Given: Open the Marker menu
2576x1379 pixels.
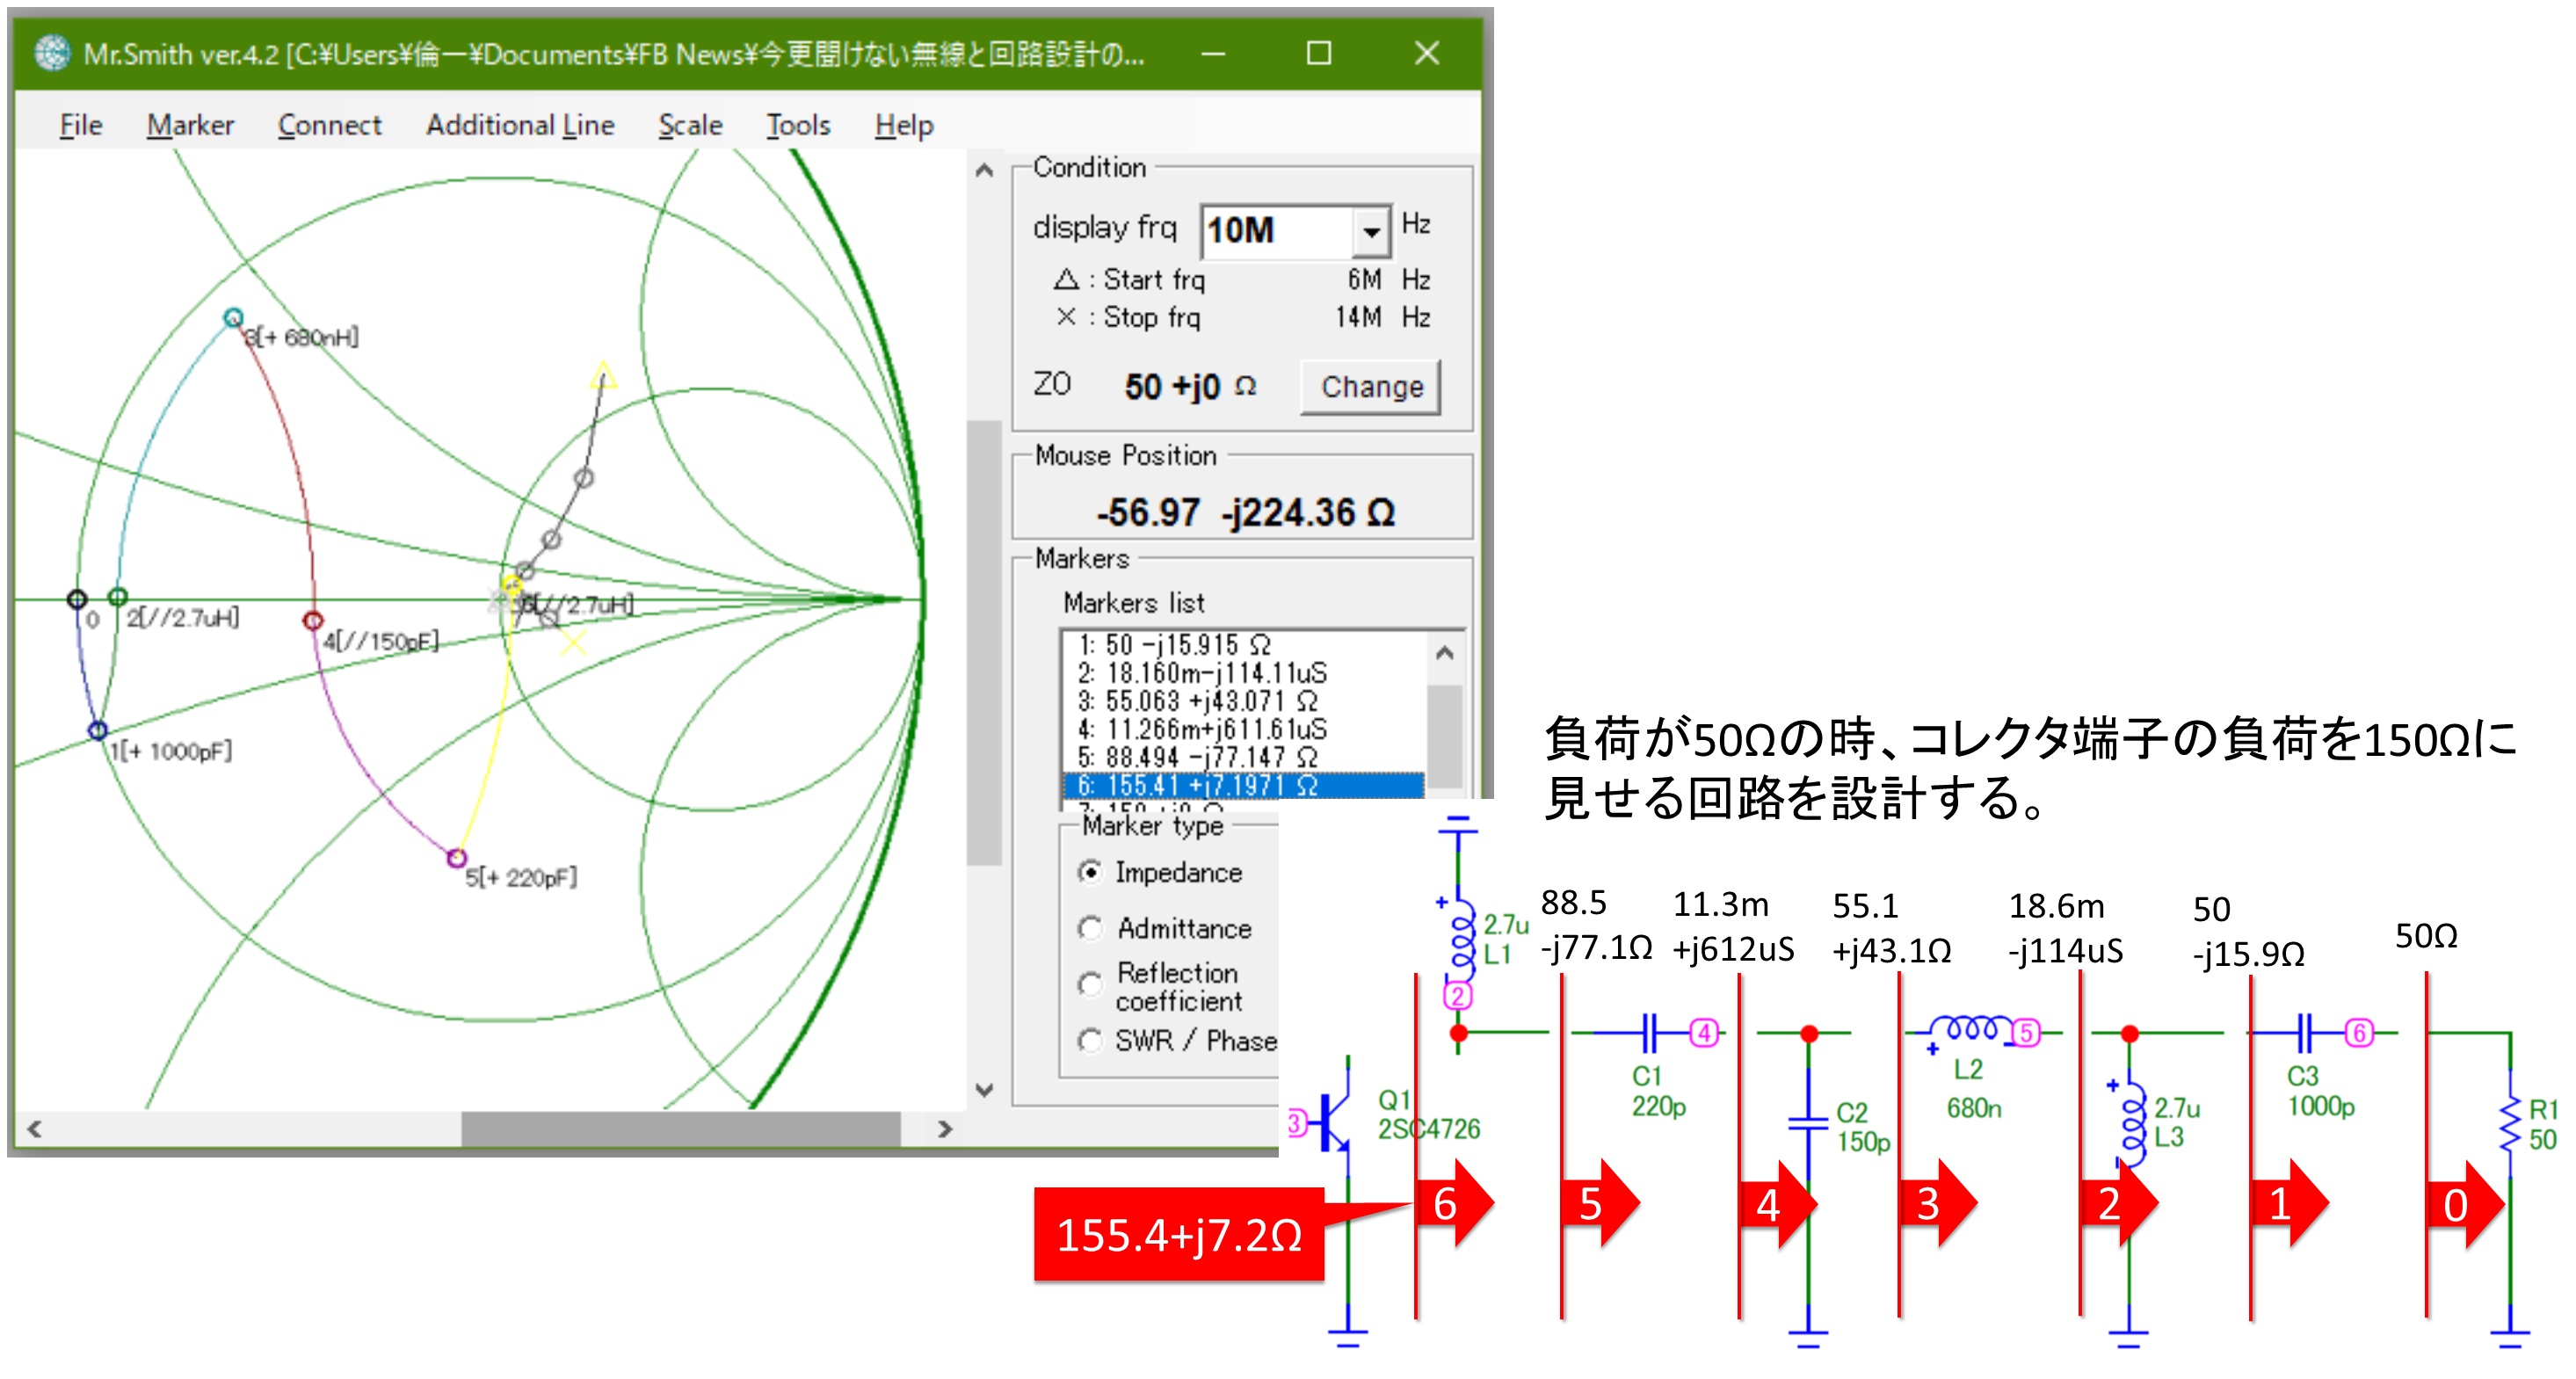Looking at the screenshot, I should coord(190,125).
